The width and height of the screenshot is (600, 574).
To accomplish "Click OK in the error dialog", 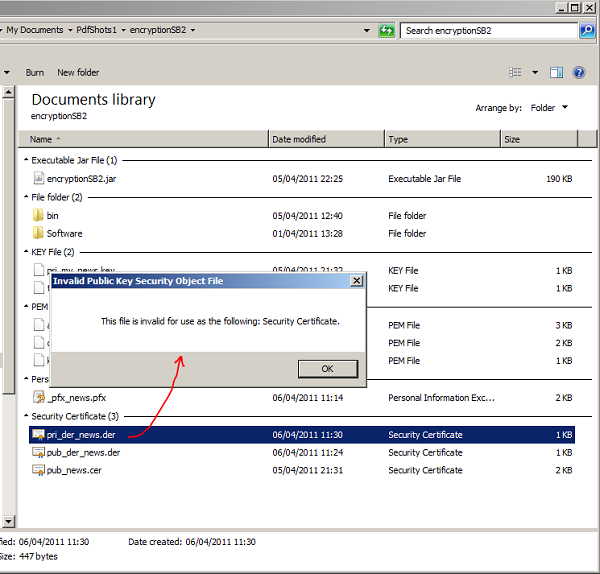I will point(328,369).
